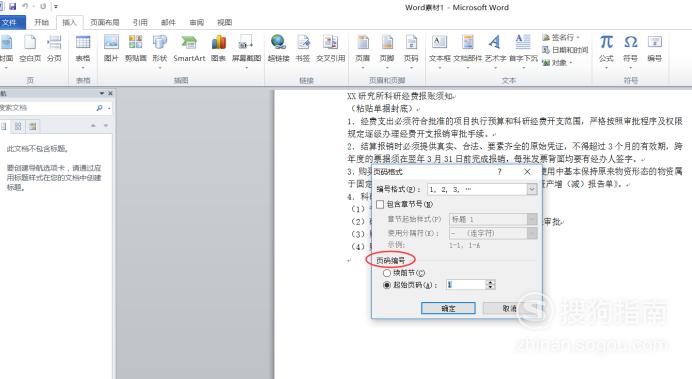Open the Use separator (使用分隔符) dropdown

532,233
